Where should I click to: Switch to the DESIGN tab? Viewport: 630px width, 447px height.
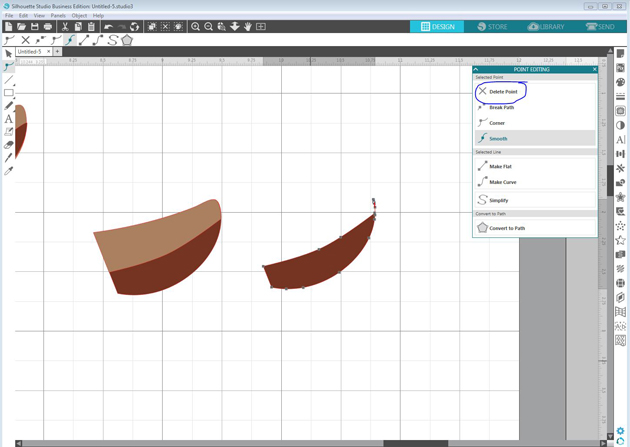click(x=437, y=27)
